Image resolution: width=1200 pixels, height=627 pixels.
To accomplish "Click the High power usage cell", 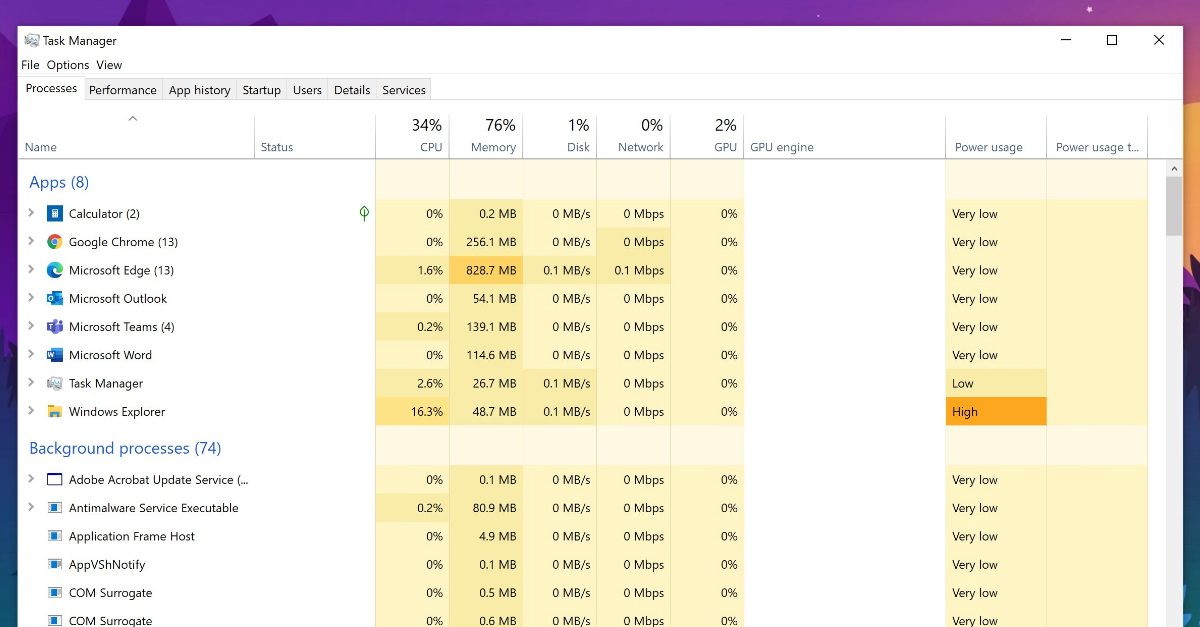I will [995, 412].
